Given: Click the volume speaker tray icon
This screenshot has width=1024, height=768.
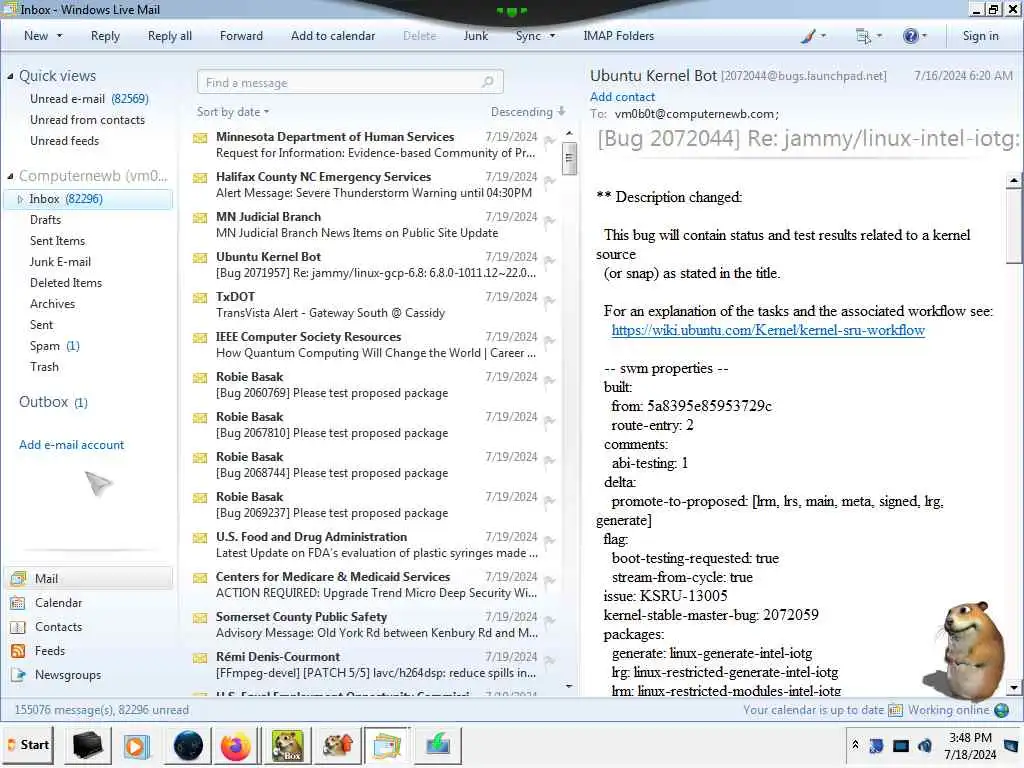Looking at the screenshot, I should tap(924, 745).
